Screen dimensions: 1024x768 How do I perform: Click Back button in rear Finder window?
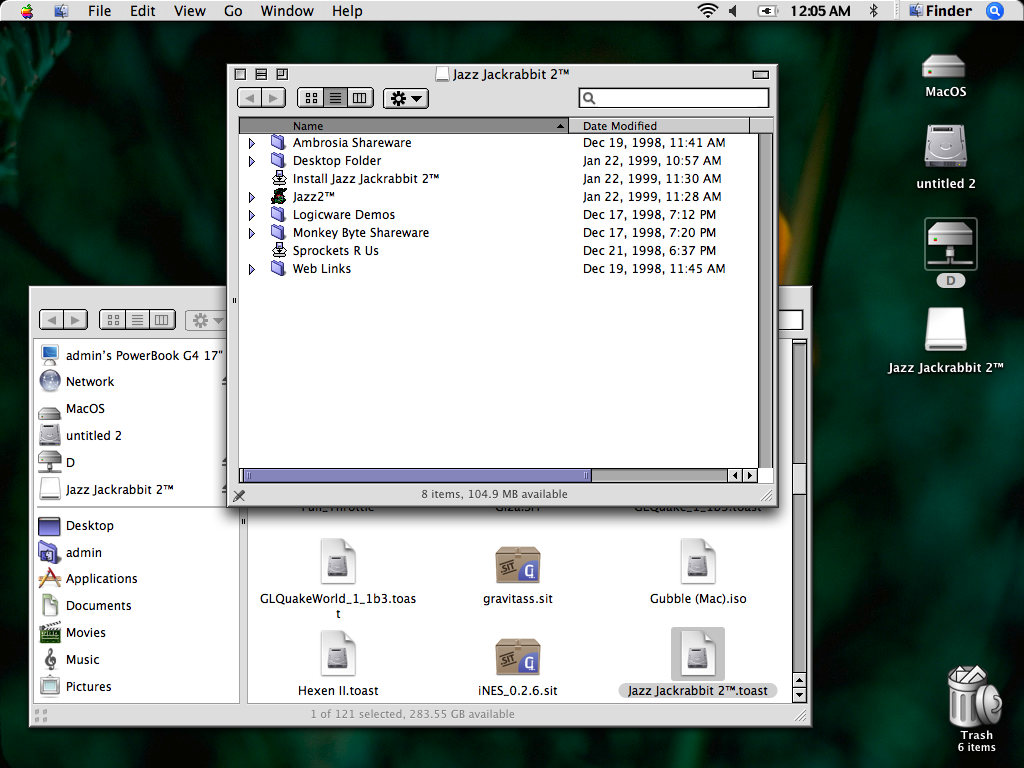51,319
